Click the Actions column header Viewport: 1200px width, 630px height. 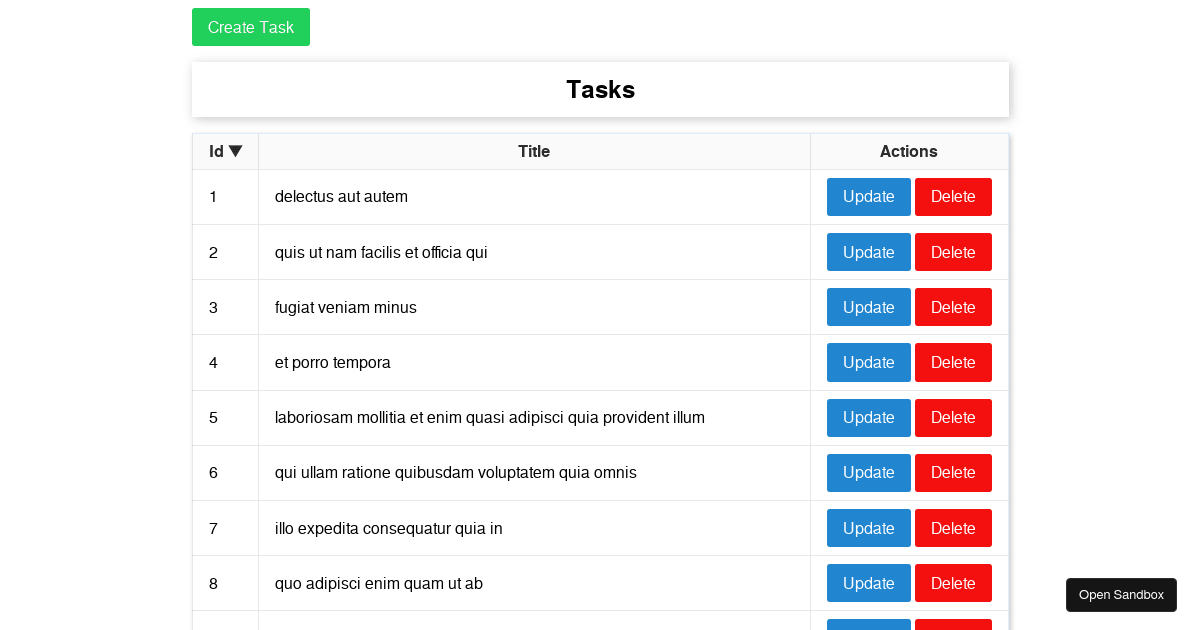pyautogui.click(x=908, y=151)
